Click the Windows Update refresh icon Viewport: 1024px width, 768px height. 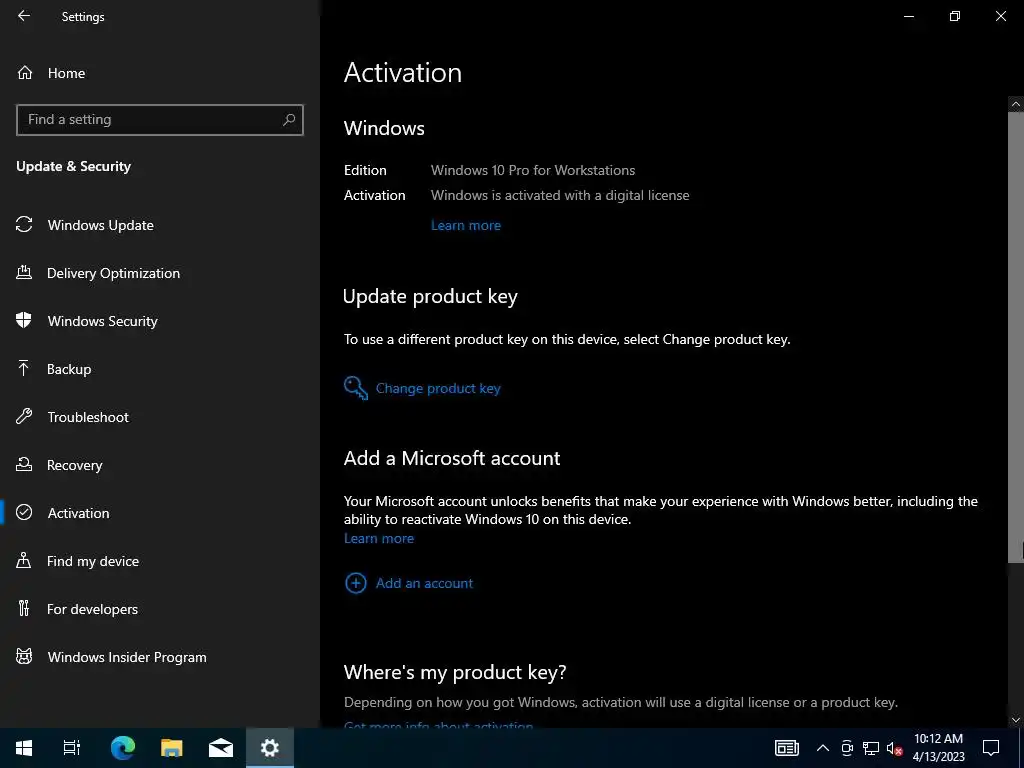(x=24, y=225)
